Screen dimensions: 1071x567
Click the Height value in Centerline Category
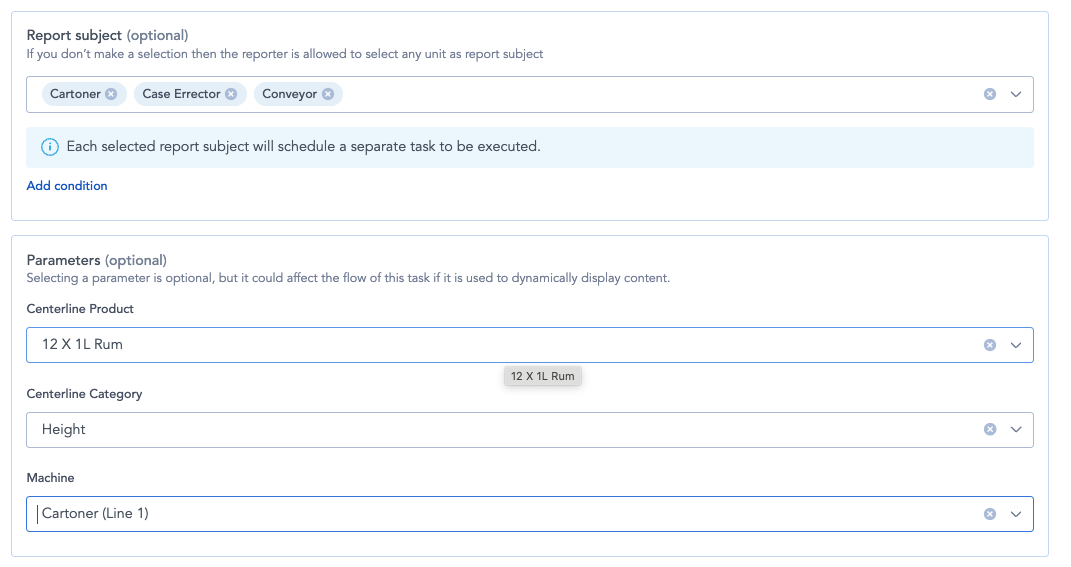click(64, 429)
